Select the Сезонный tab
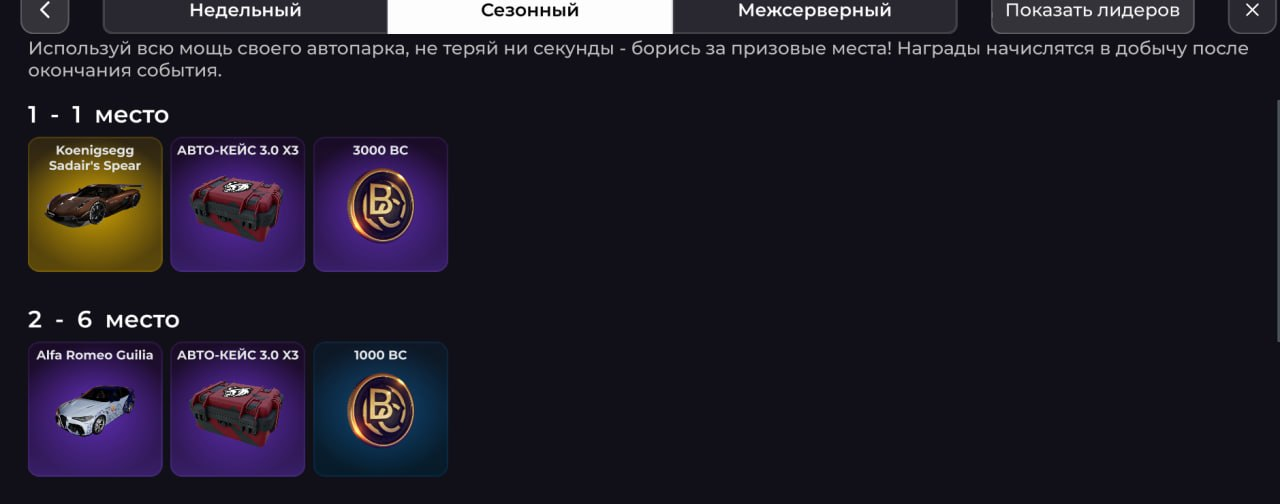Viewport: 1280px width, 504px height. pos(530,12)
